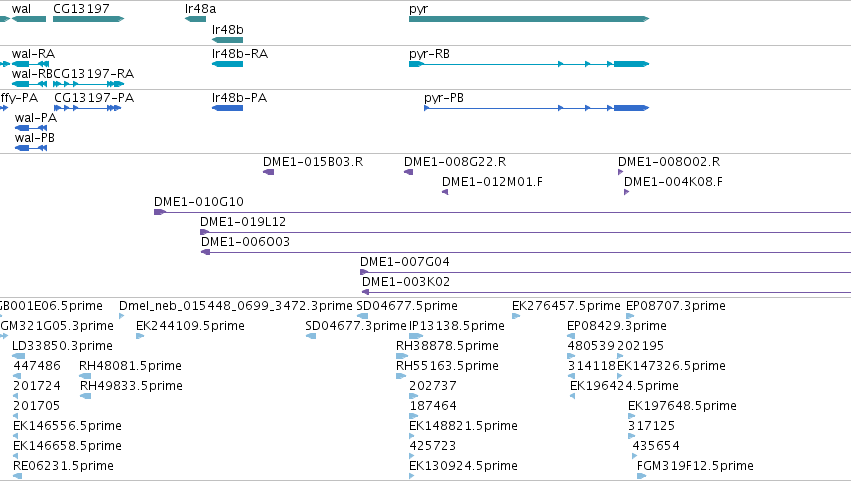This screenshot has width=851, height=481.
Task: Click the Ir48a gene arrow
Action: click(195, 19)
